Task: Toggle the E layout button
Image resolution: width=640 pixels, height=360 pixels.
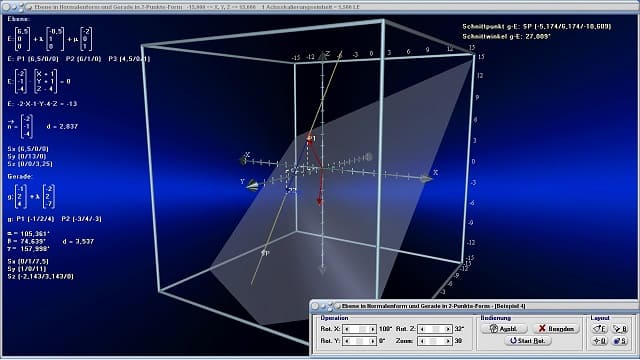Action: point(599,329)
